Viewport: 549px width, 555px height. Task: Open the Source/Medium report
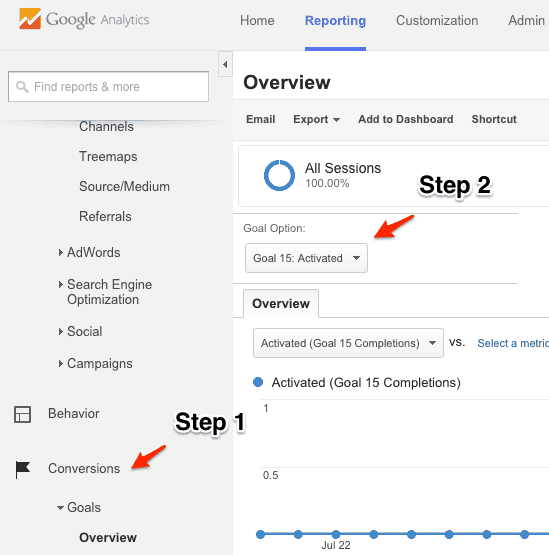pos(124,187)
